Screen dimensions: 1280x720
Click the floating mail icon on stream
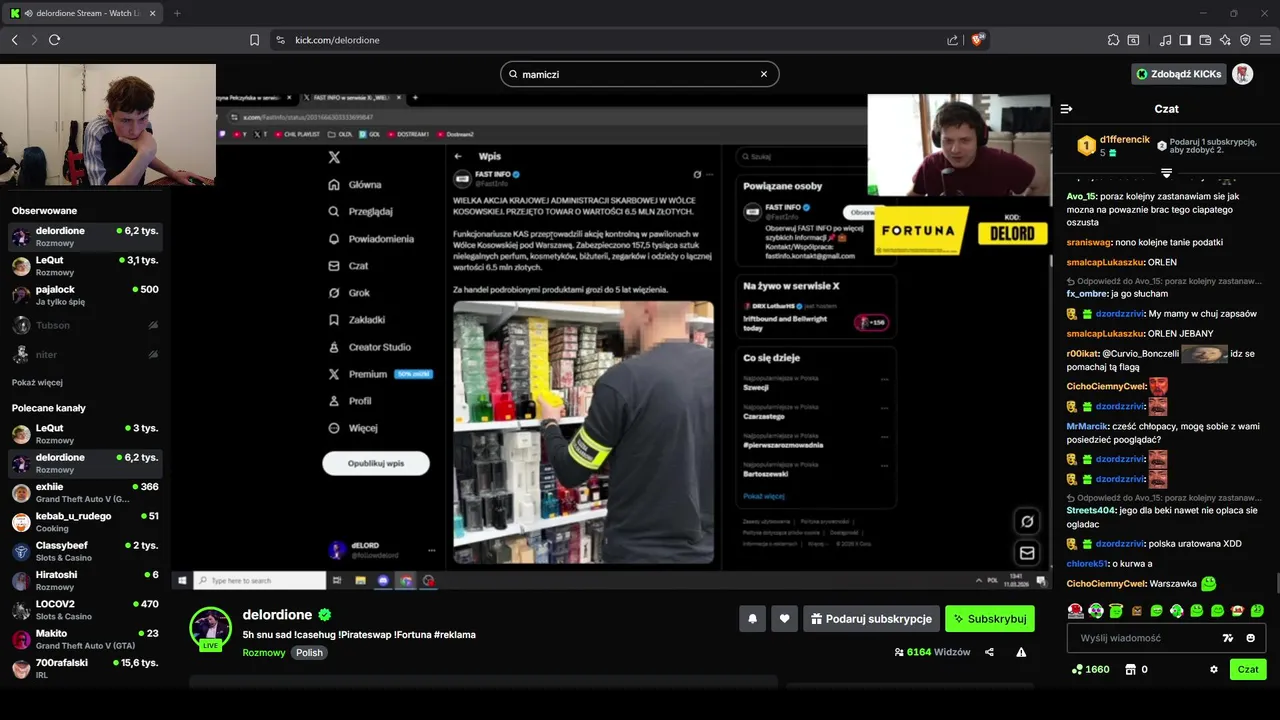point(1027,553)
